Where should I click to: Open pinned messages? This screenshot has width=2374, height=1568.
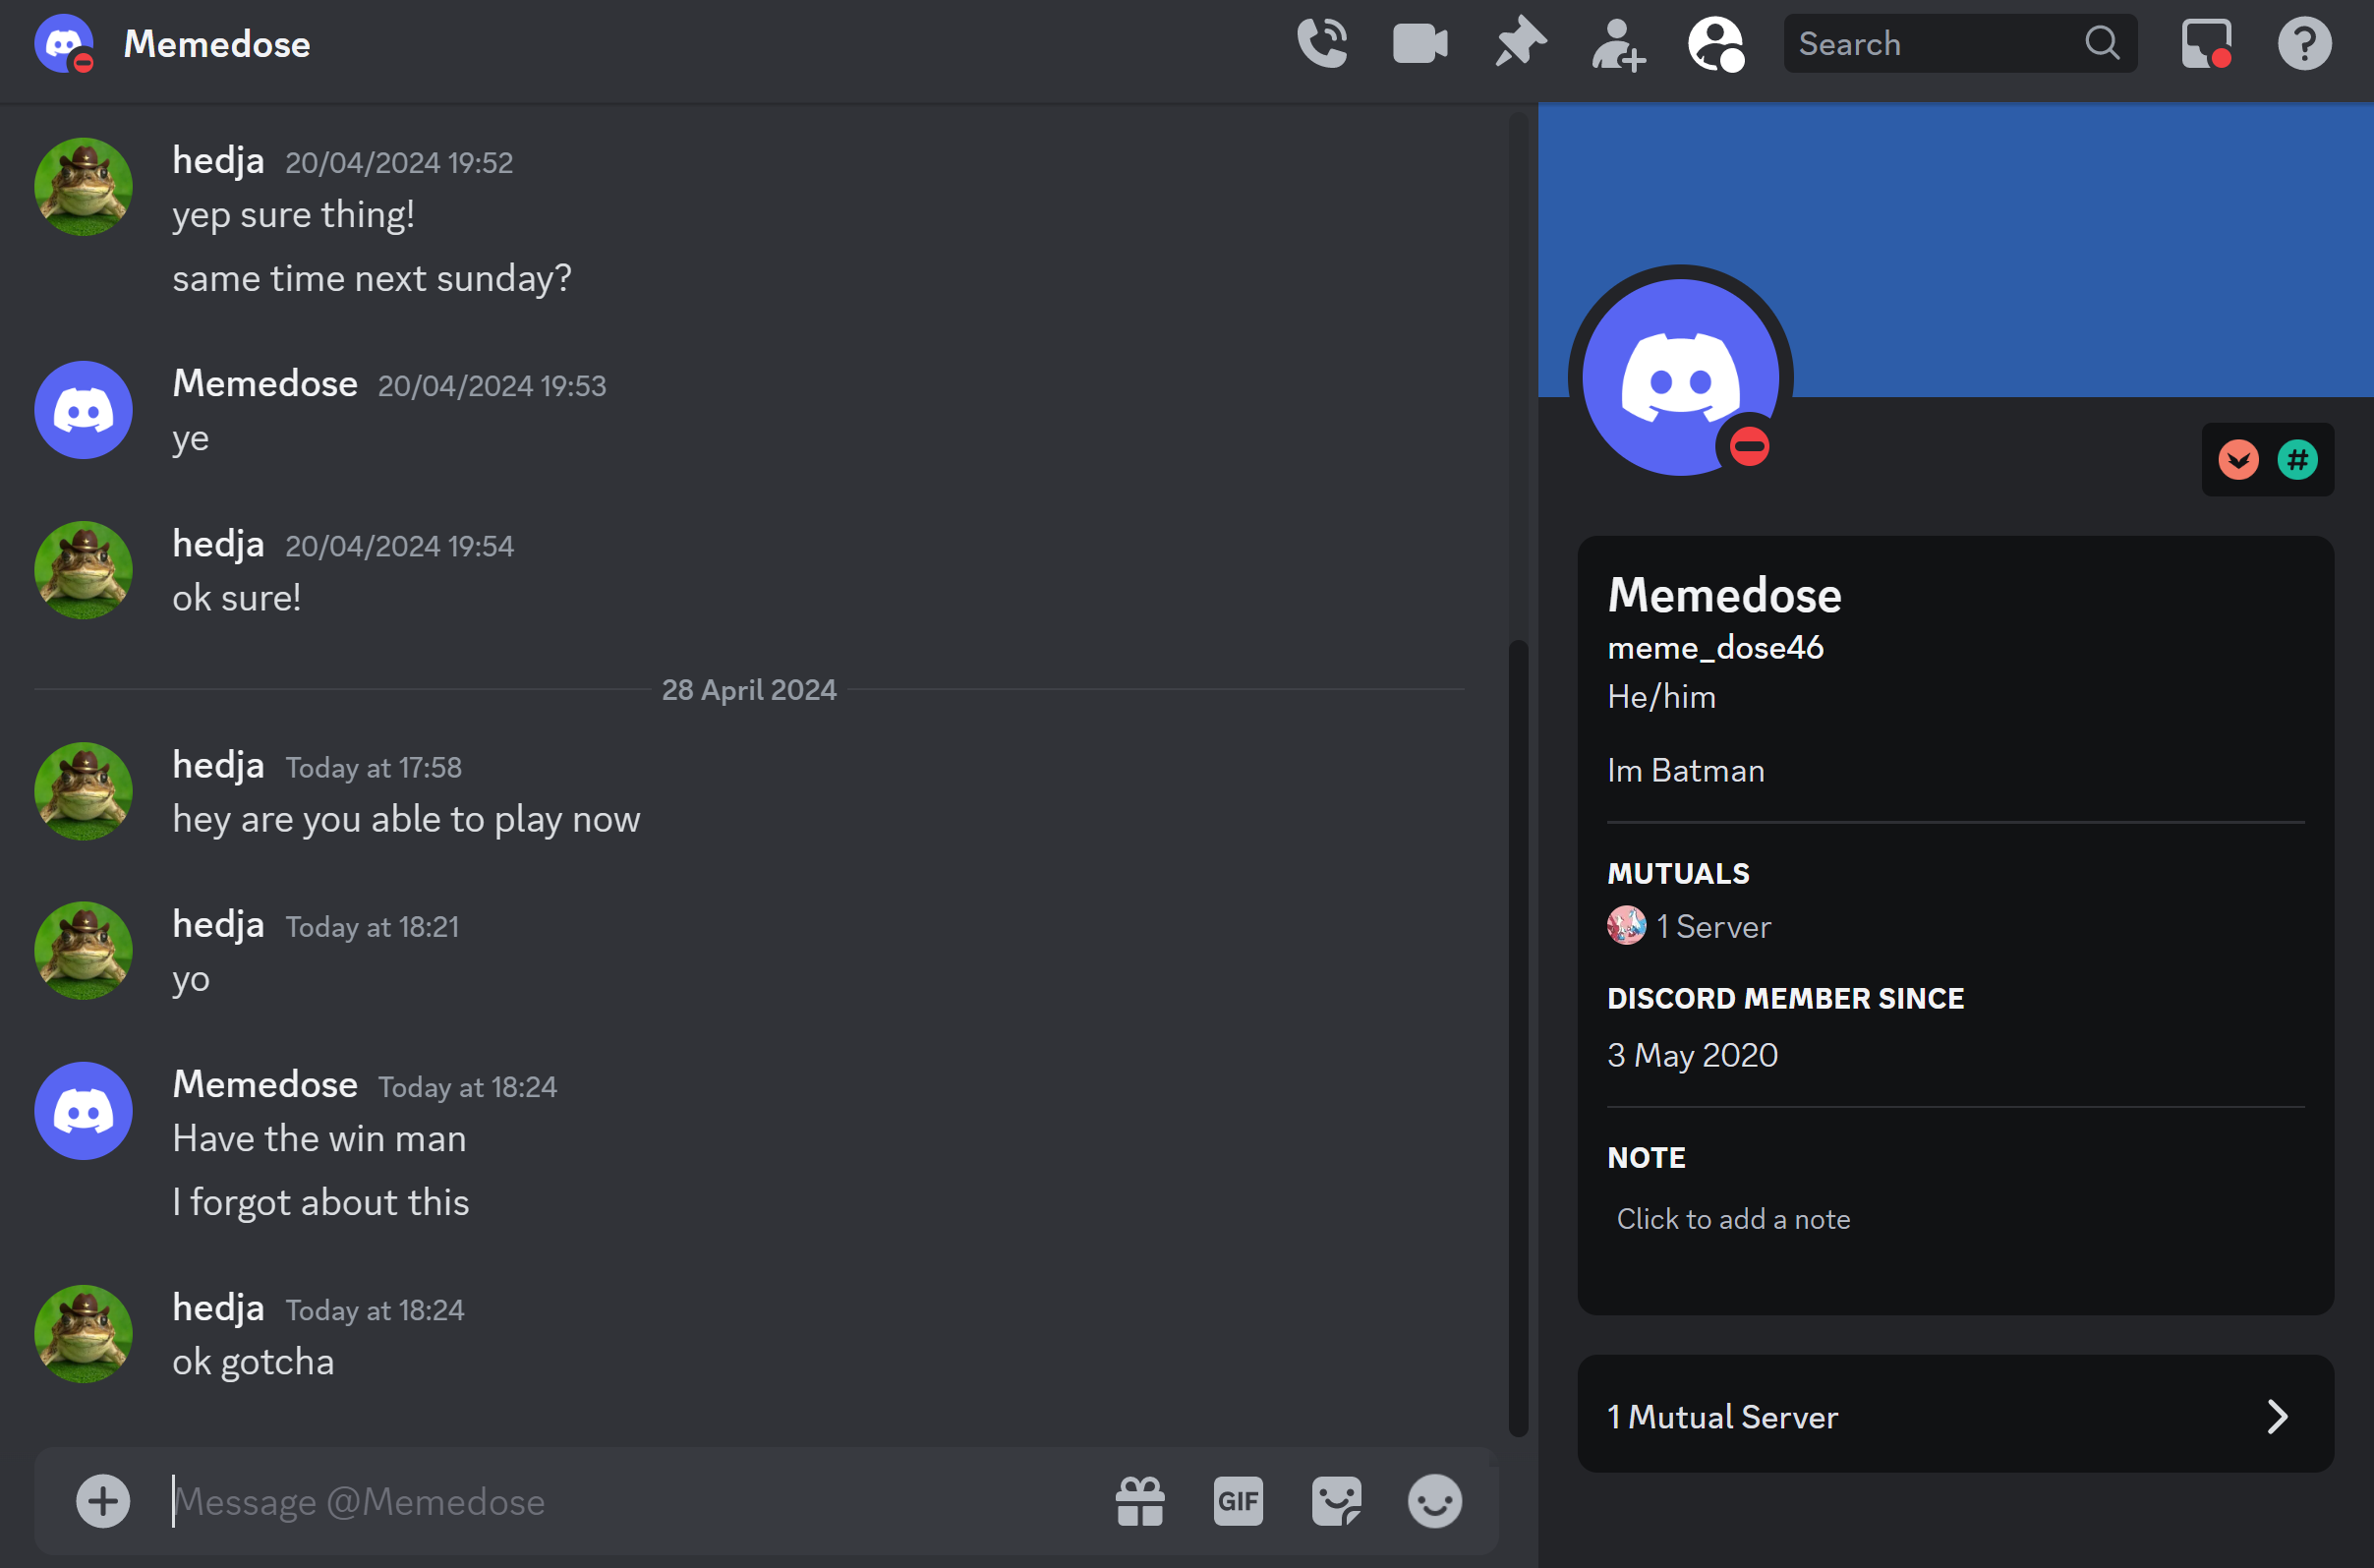(1519, 44)
